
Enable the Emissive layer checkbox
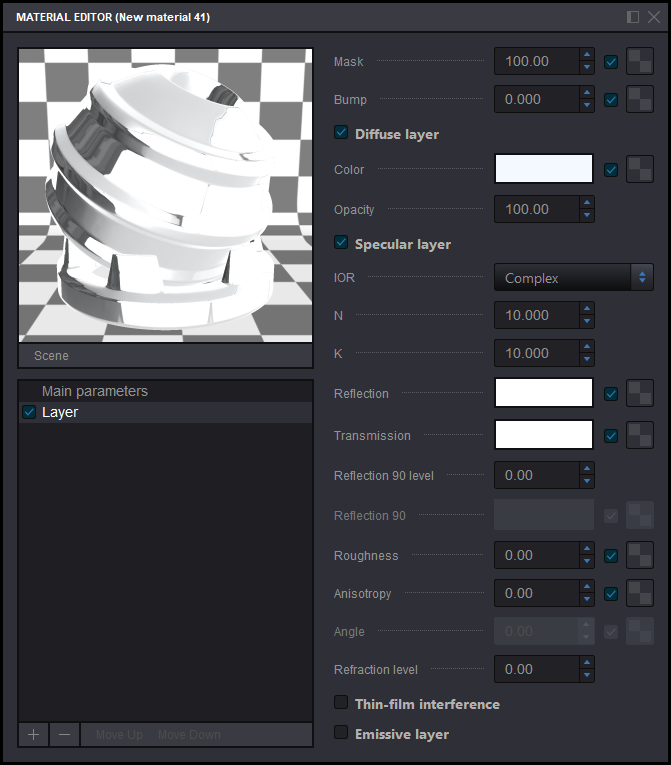(341, 733)
